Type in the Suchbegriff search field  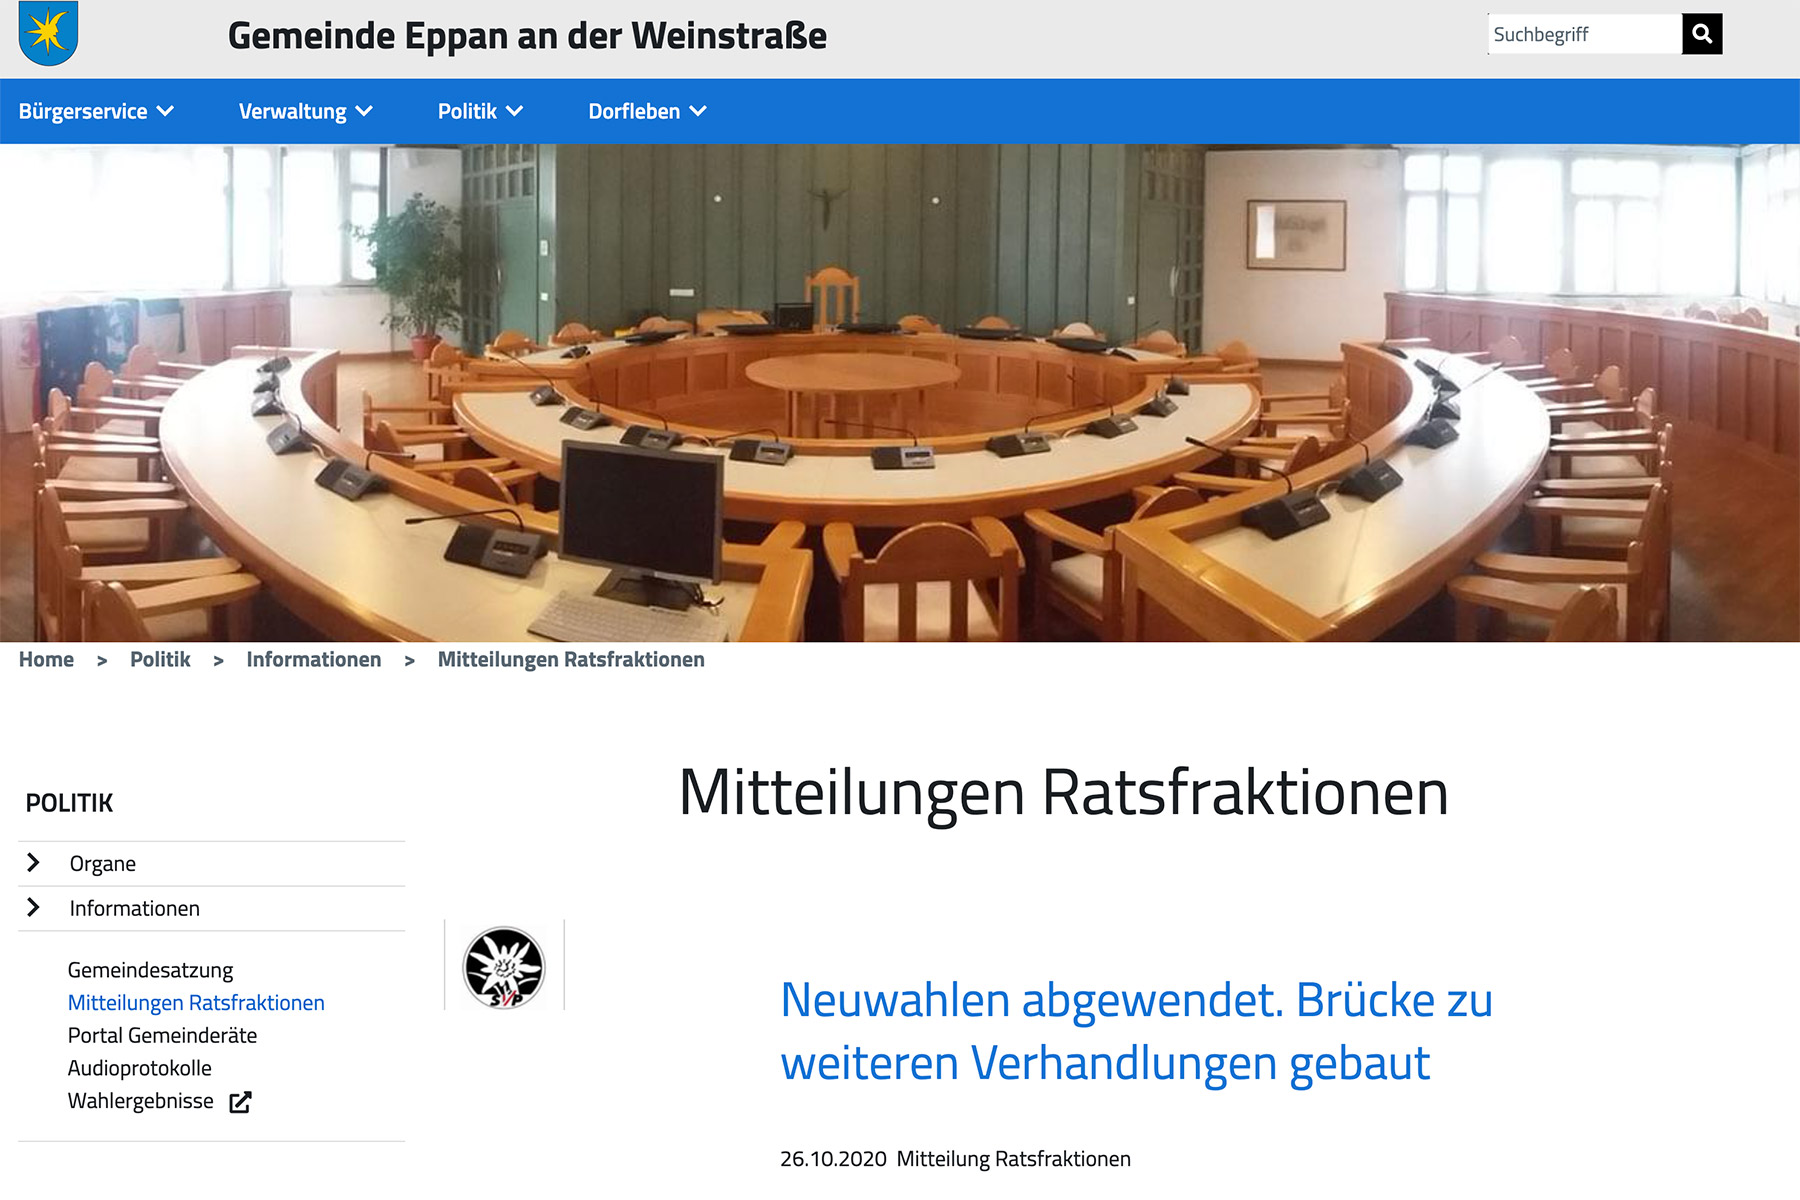click(1584, 34)
